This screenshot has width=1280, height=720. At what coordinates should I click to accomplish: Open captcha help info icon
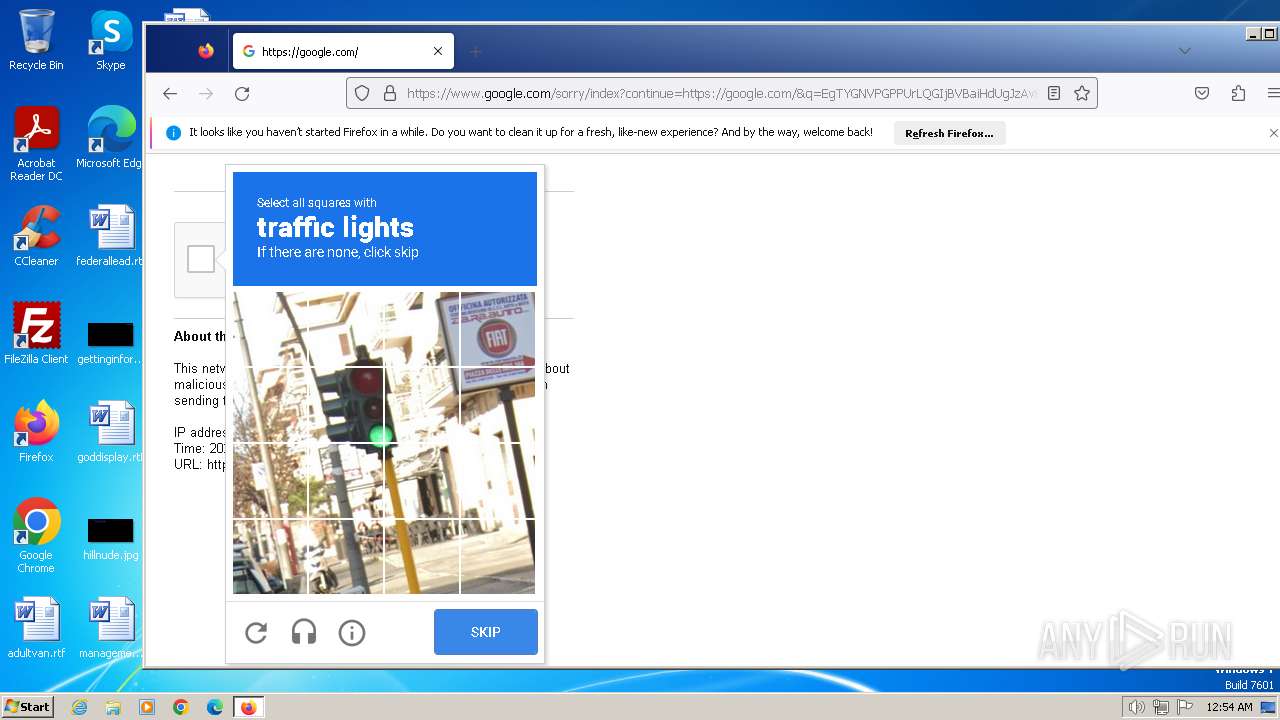click(x=352, y=632)
